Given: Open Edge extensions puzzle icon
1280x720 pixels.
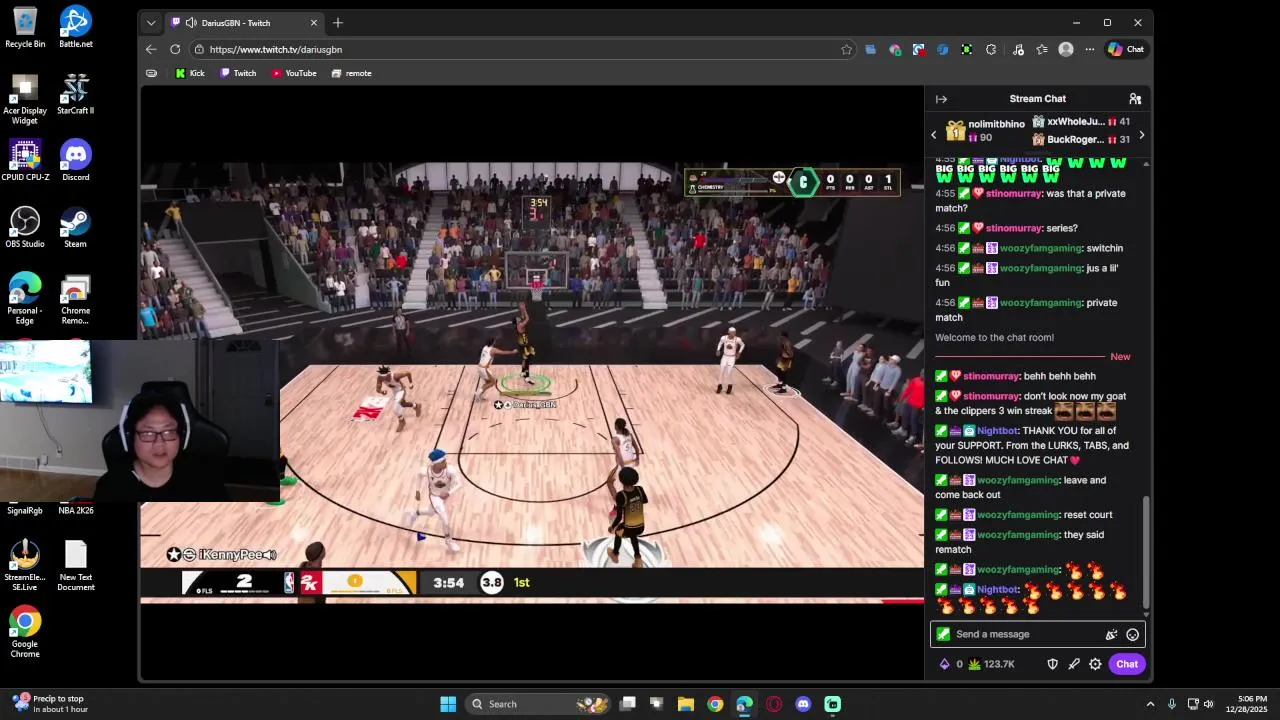Looking at the screenshot, I should pos(991,49).
